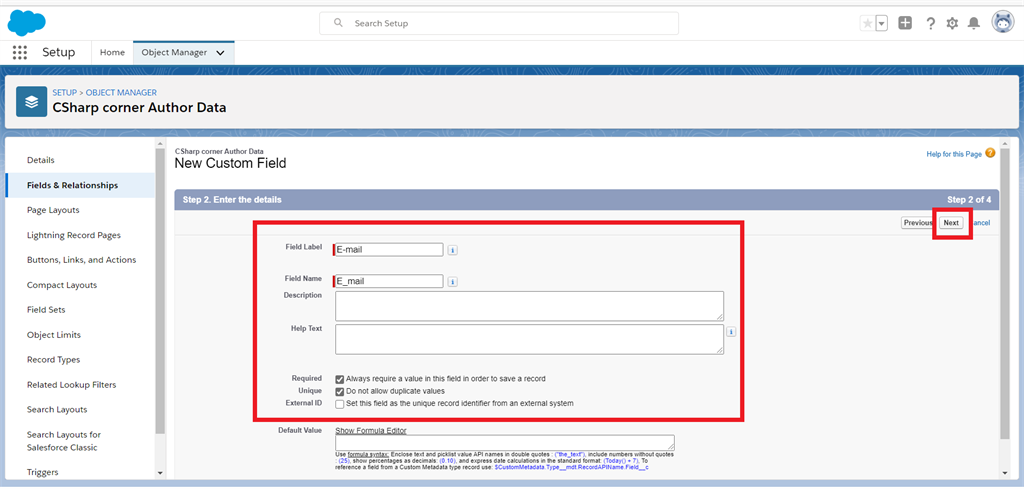This screenshot has height=489, width=1024.
Task: Click the global actions plus icon
Action: (x=905, y=24)
